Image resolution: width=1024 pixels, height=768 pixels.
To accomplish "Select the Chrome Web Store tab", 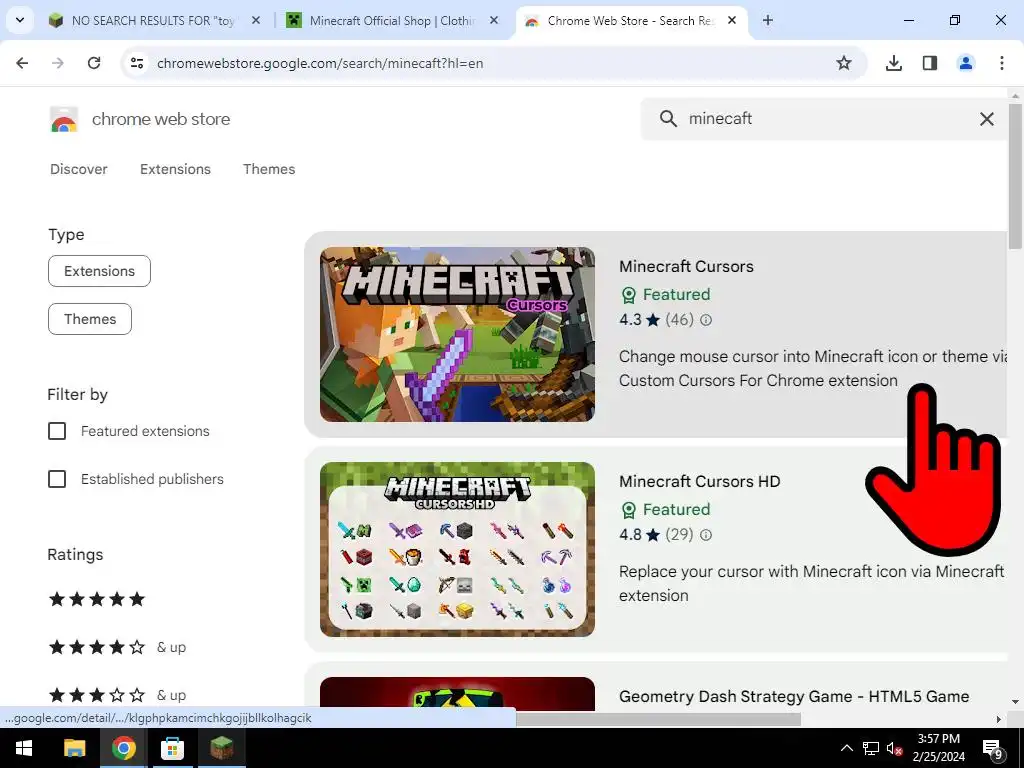I will pos(631,20).
